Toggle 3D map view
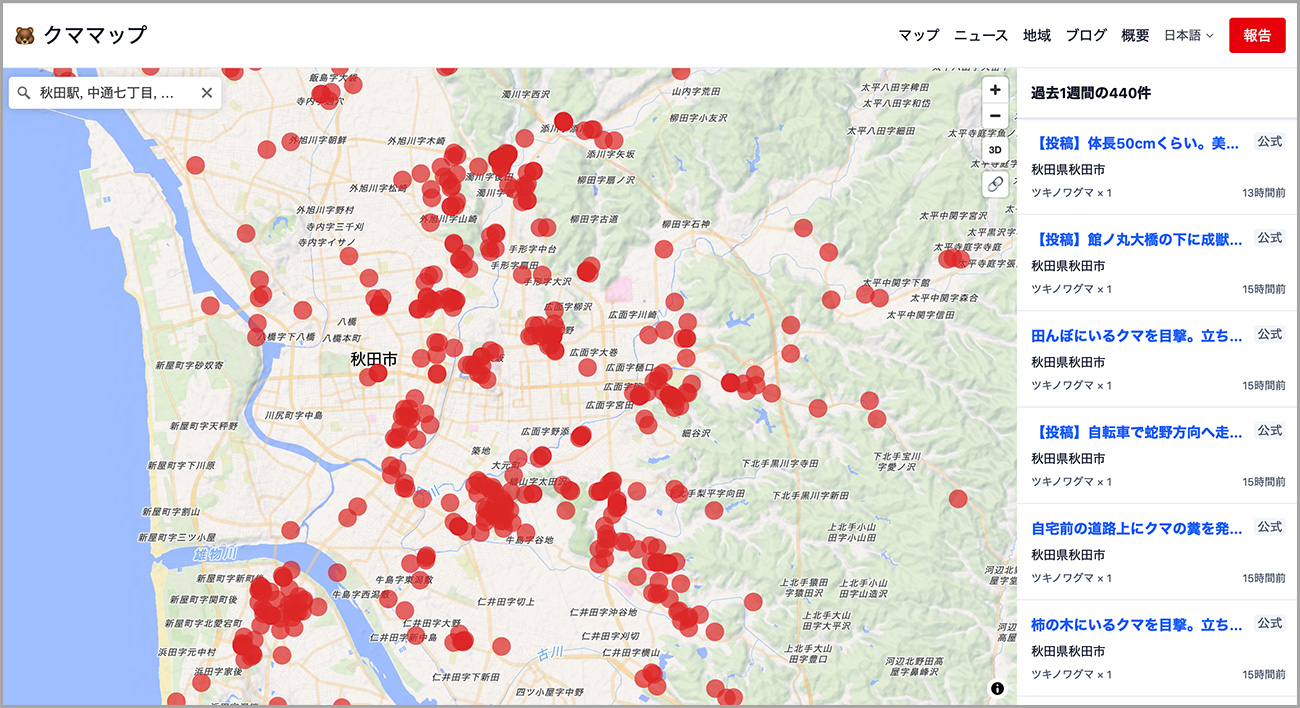Image resolution: width=1300 pixels, height=708 pixels. pyautogui.click(x=995, y=150)
